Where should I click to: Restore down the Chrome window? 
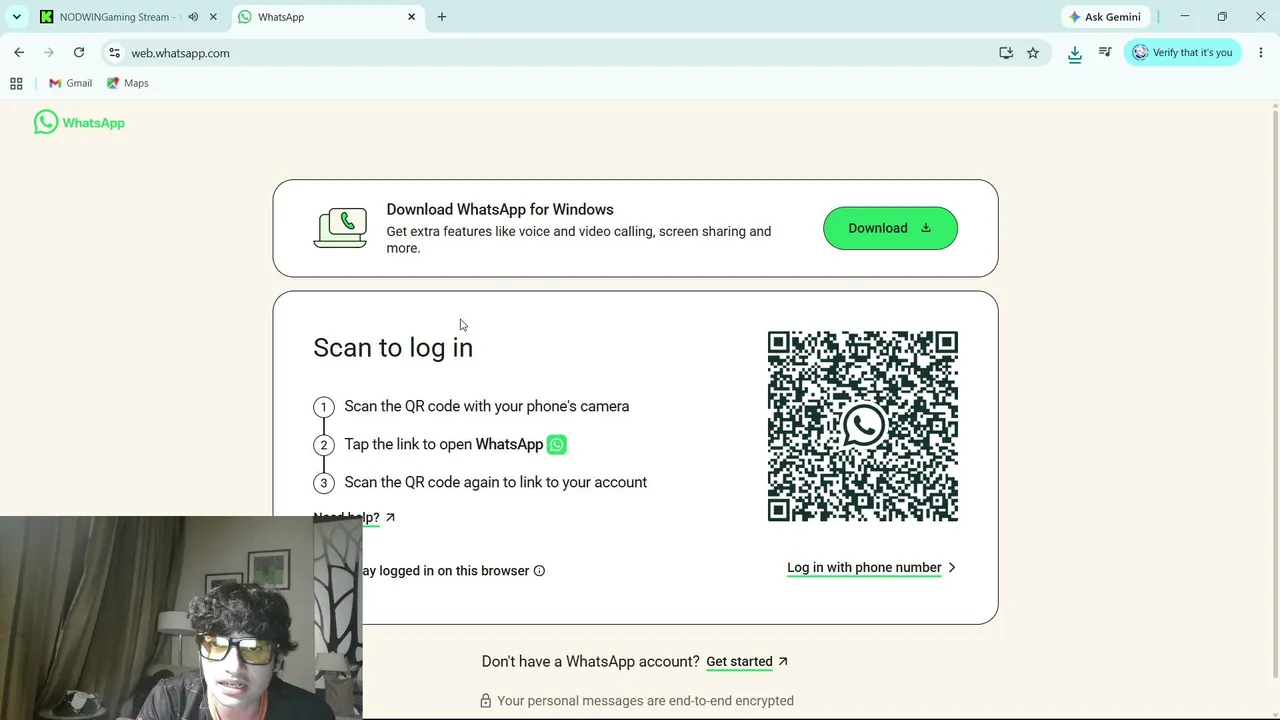pyautogui.click(x=1222, y=17)
